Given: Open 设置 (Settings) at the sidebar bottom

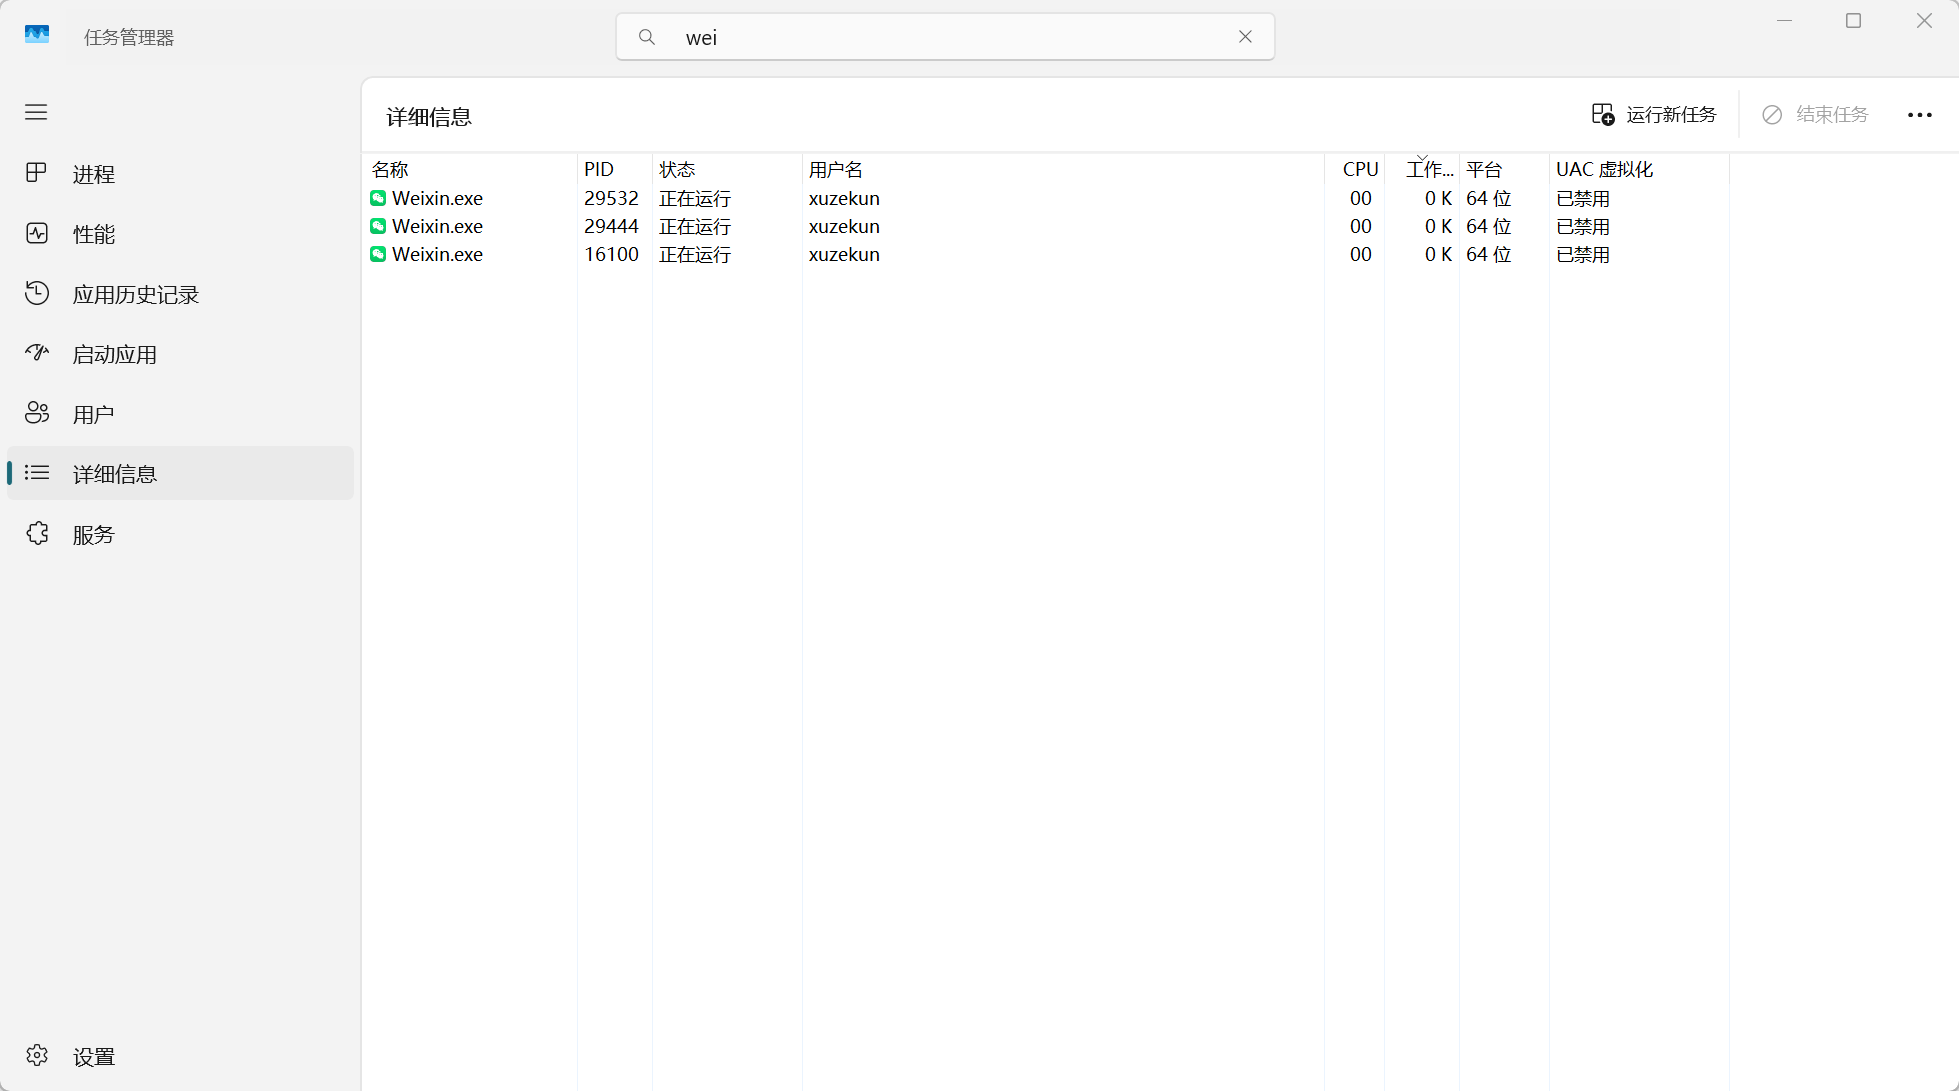Looking at the screenshot, I should [x=93, y=1057].
